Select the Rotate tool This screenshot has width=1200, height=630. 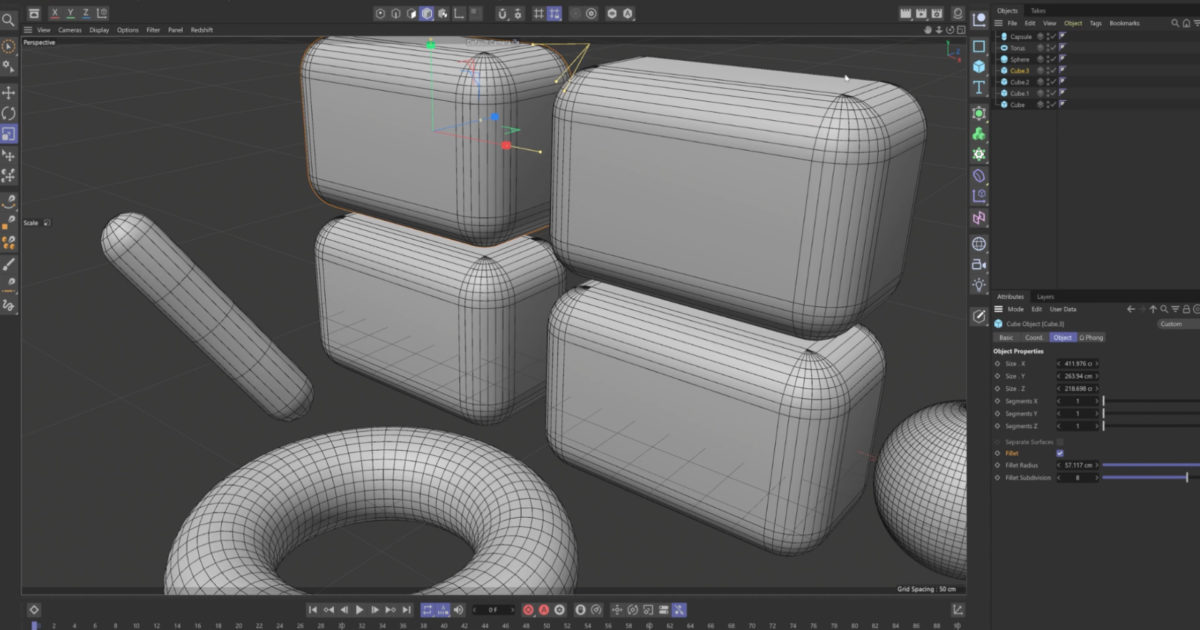tap(8, 112)
